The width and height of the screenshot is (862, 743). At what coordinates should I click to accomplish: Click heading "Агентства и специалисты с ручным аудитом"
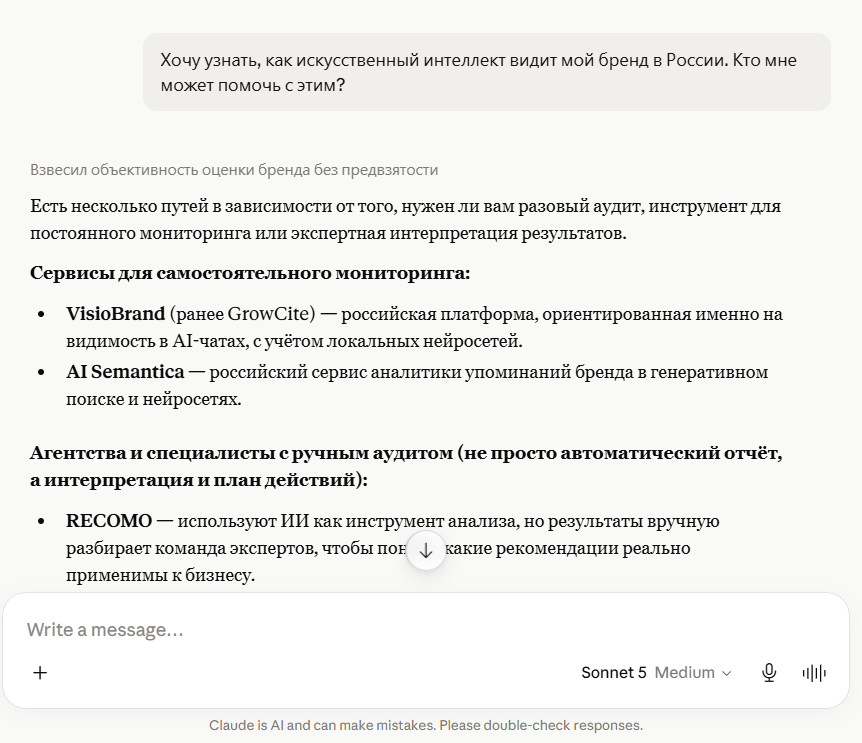(241, 453)
